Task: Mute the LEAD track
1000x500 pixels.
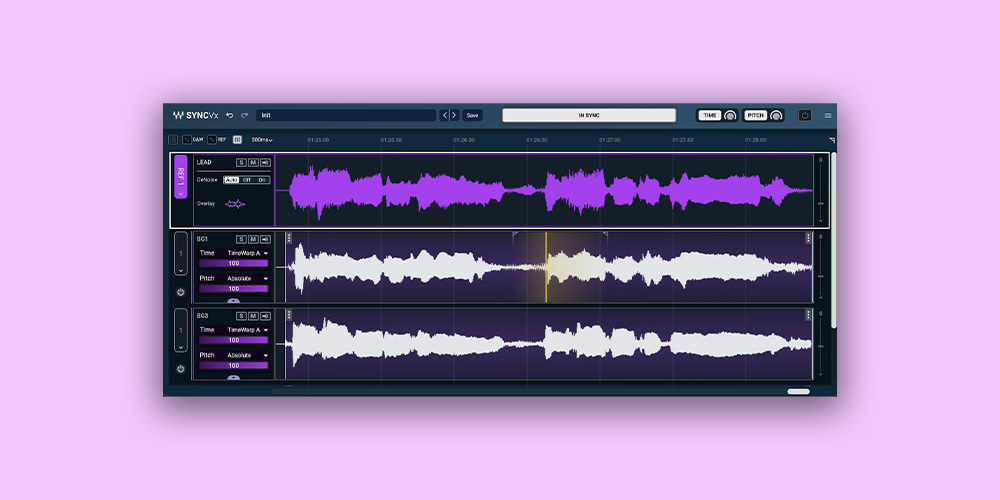Action: point(253,163)
